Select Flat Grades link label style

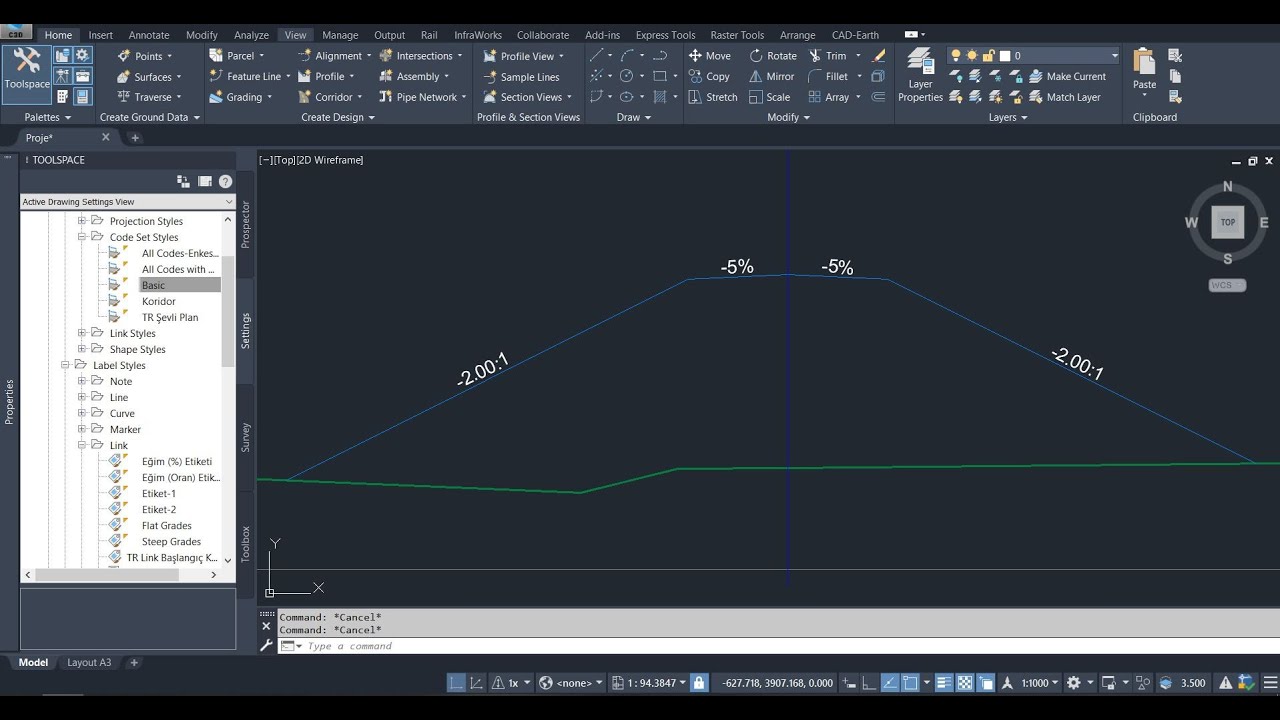tap(166, 525)
